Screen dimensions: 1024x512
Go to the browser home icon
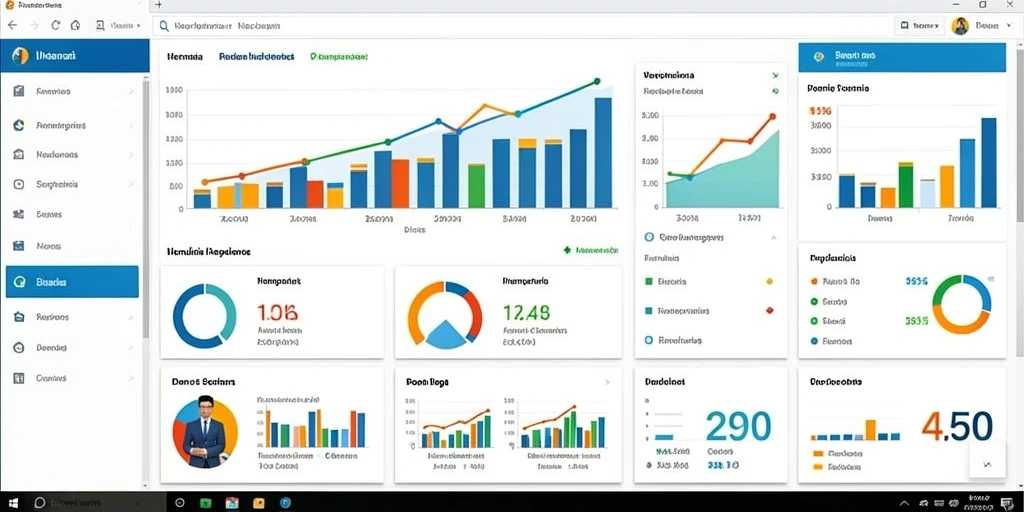click(75, 25)
